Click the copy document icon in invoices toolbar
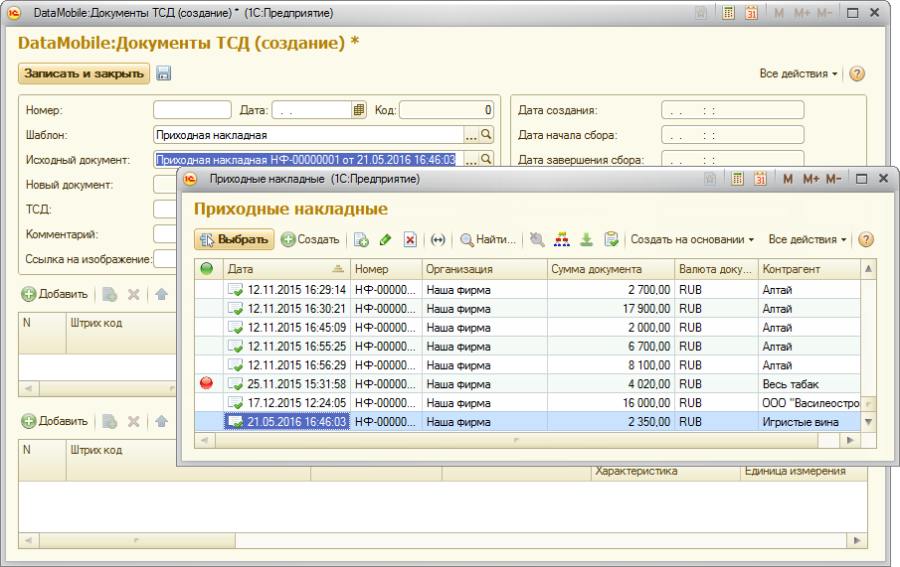This screenshot has width=900, height=567. 361,239
